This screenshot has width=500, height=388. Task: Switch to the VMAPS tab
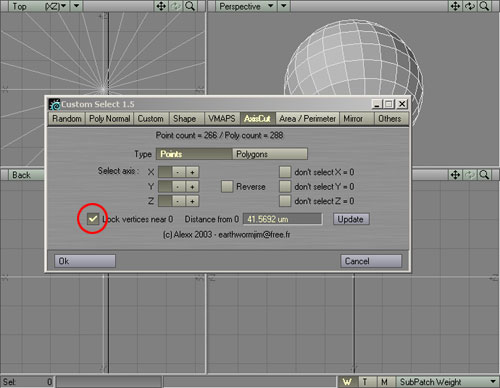[x=222, y=119]
